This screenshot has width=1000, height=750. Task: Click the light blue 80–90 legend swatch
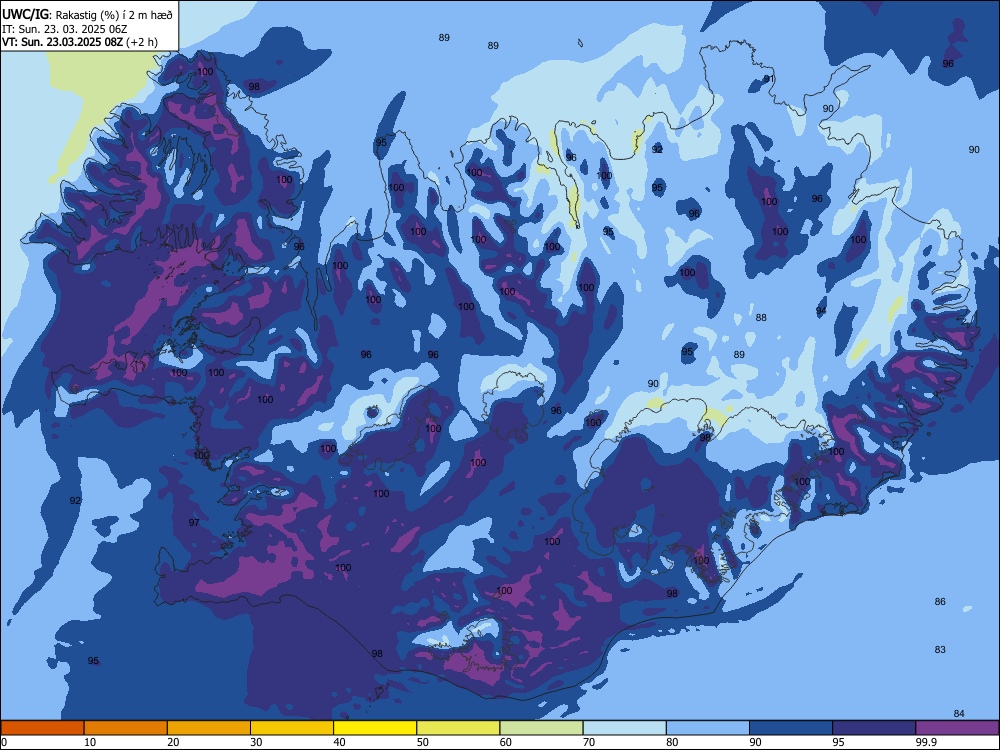pyautogui.click(x=708, y=728)
